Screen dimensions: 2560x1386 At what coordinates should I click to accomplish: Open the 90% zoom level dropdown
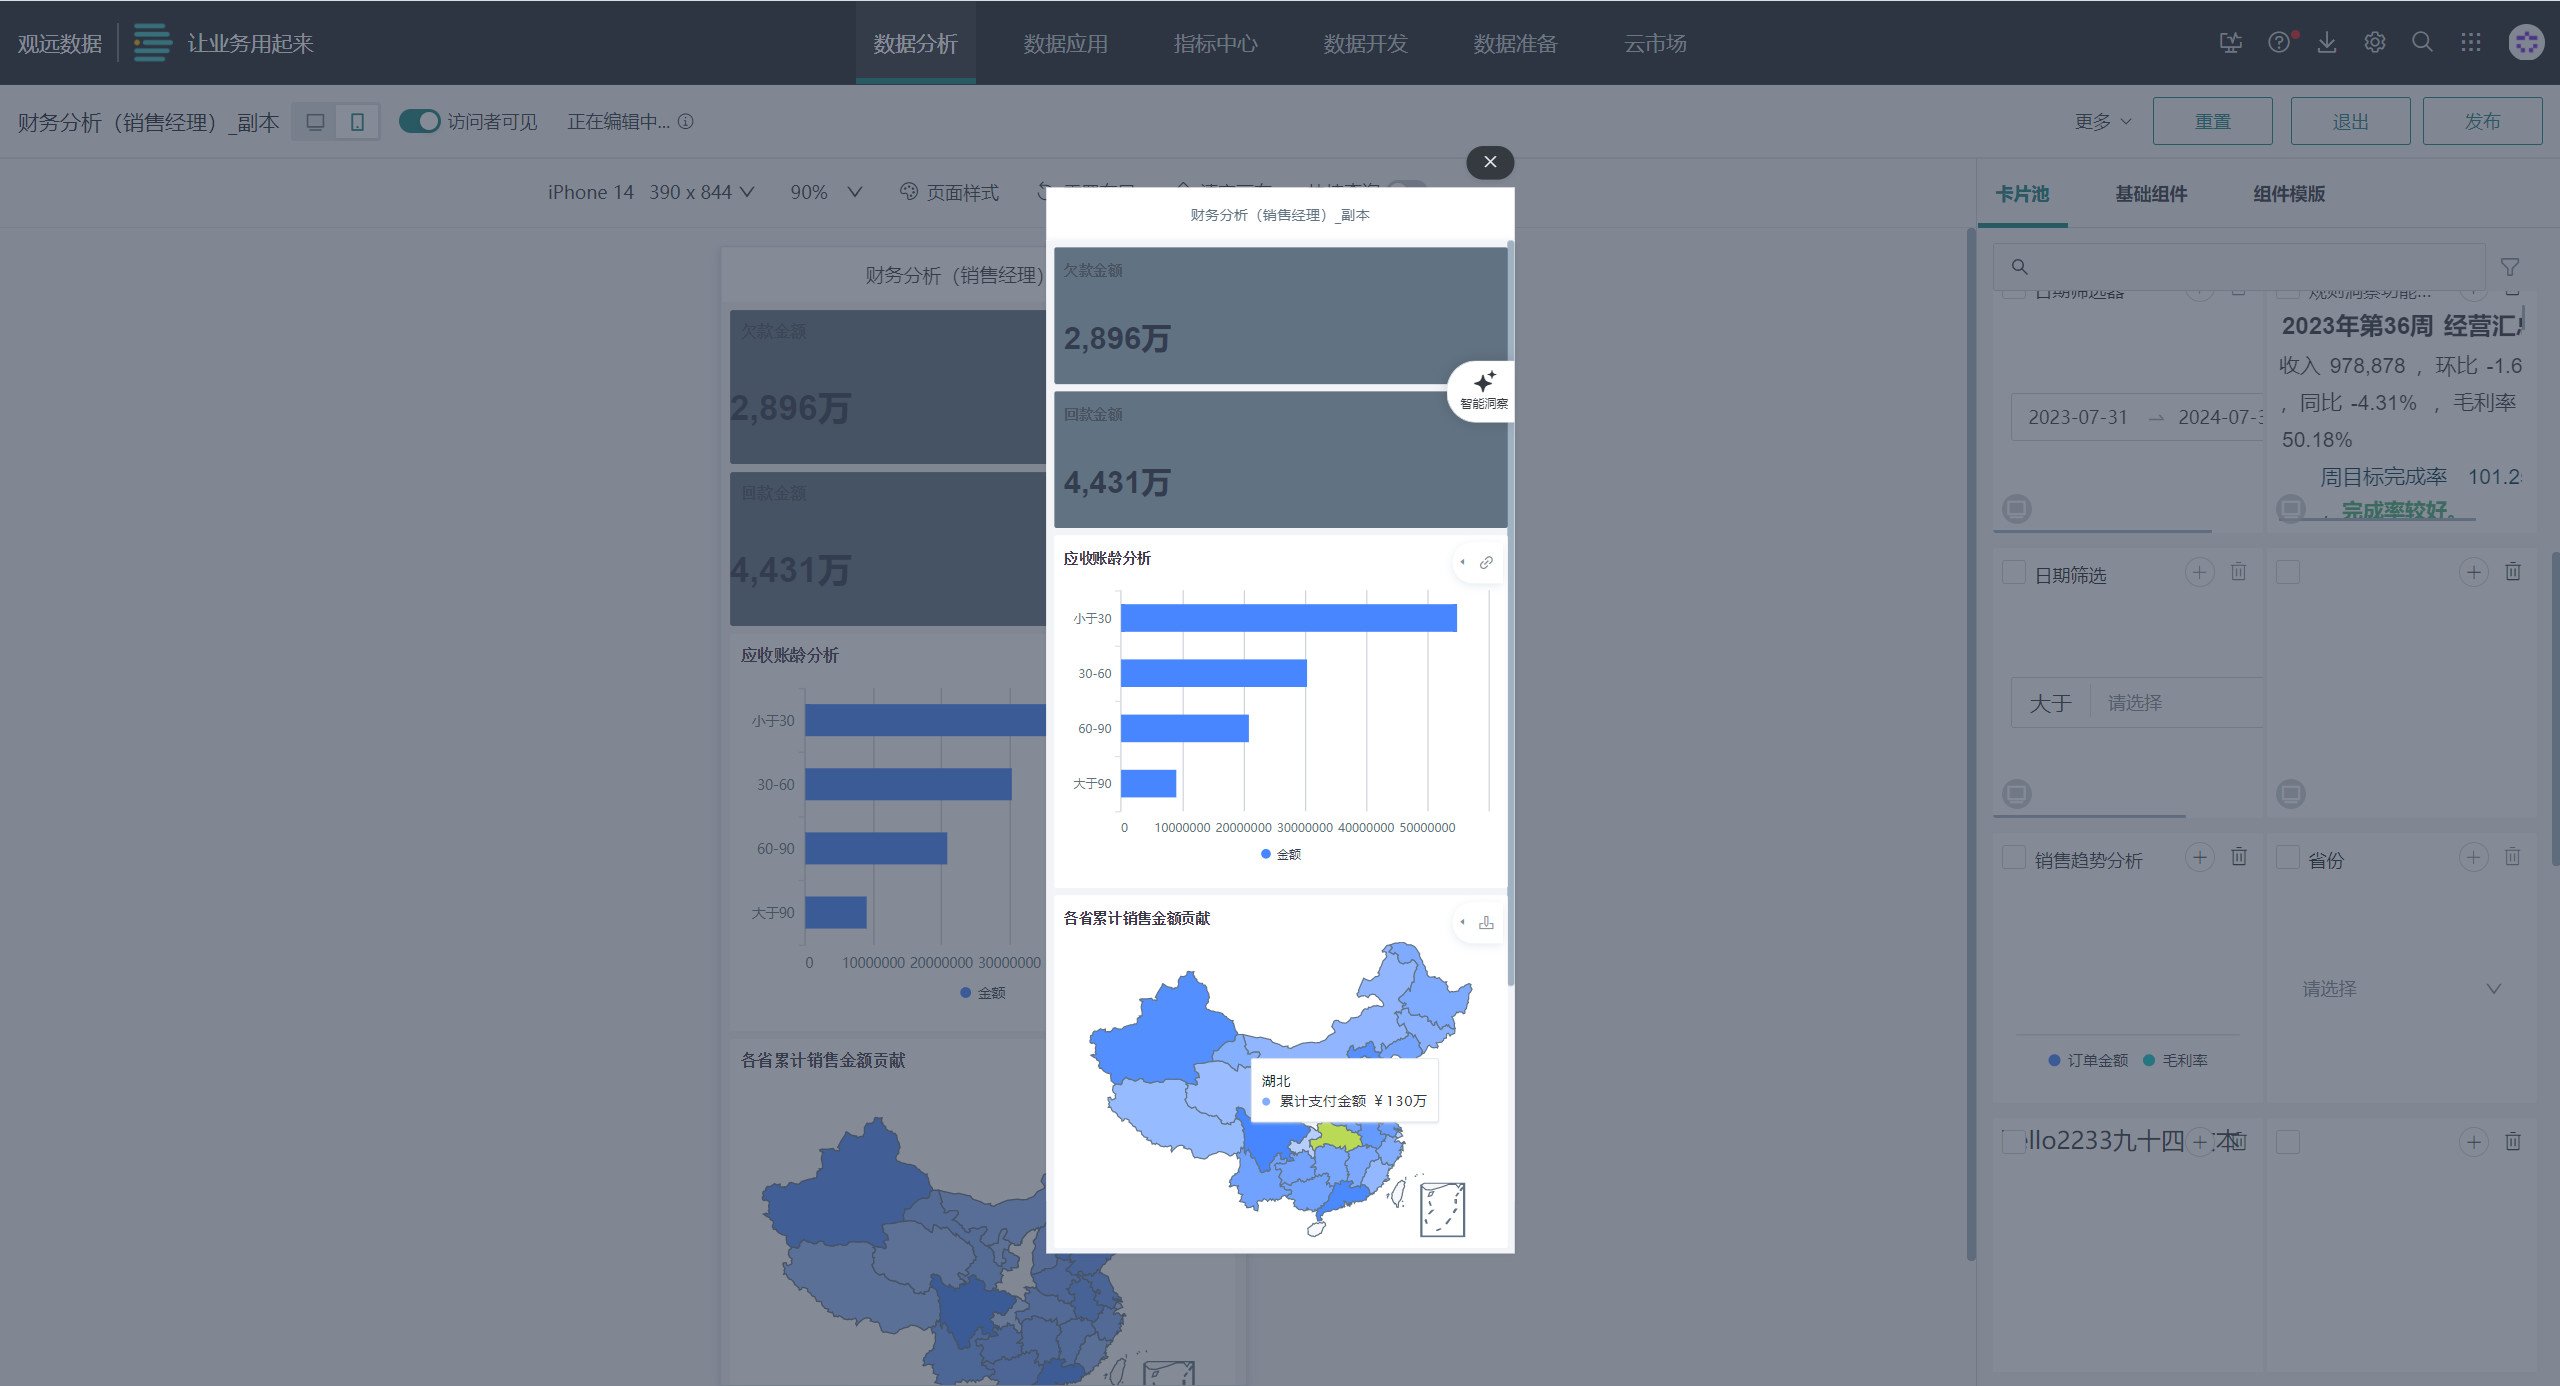pos(825,192)
